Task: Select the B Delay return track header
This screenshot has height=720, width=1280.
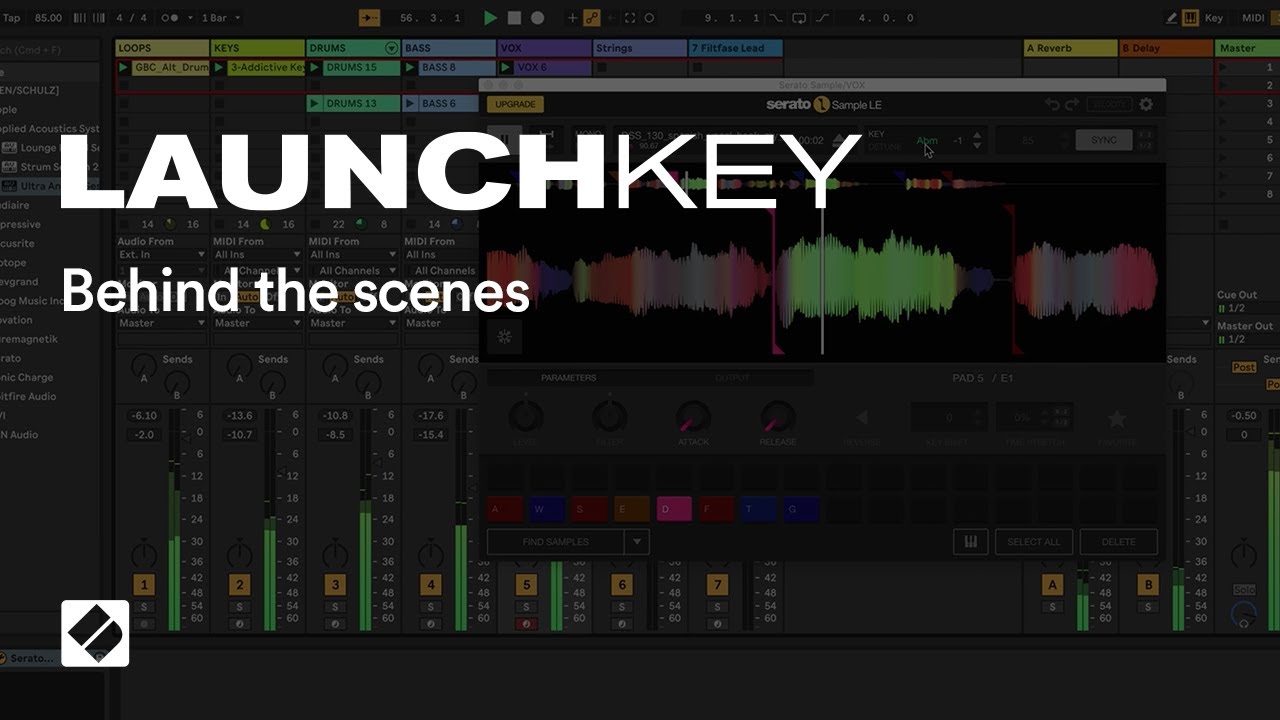Action: 1166,48
